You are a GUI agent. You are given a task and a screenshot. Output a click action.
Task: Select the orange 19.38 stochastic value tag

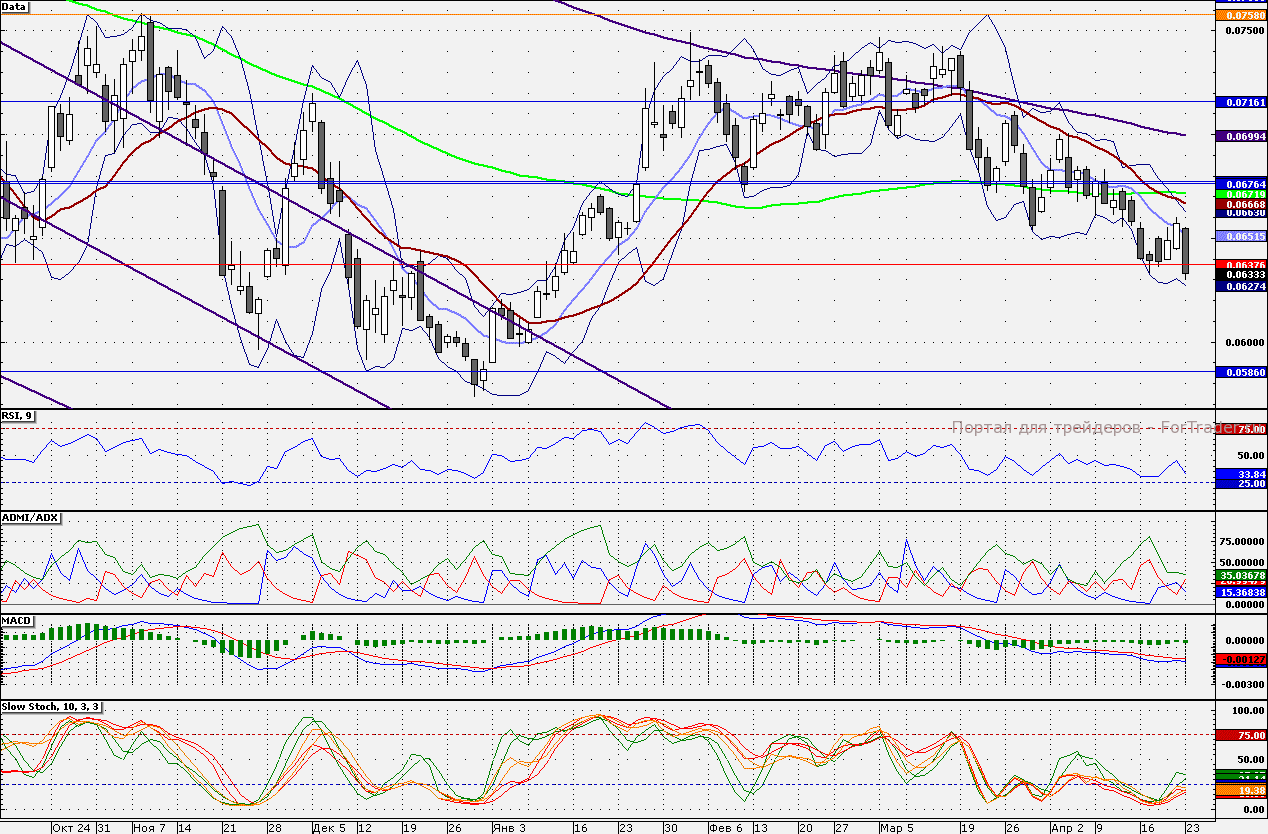1240,790
